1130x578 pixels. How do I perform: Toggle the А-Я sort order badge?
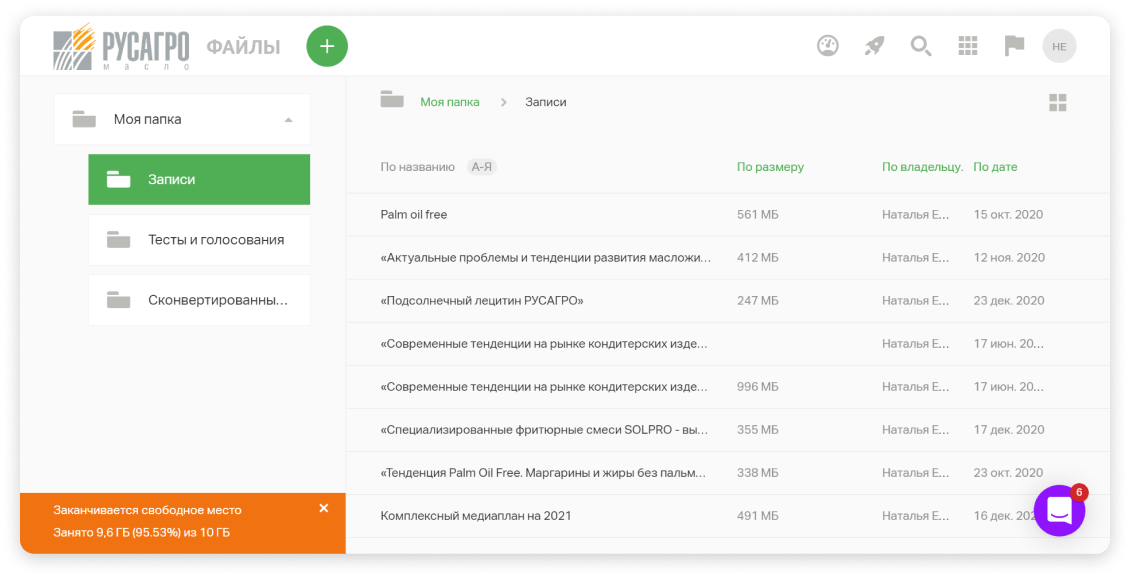(481, 167)
